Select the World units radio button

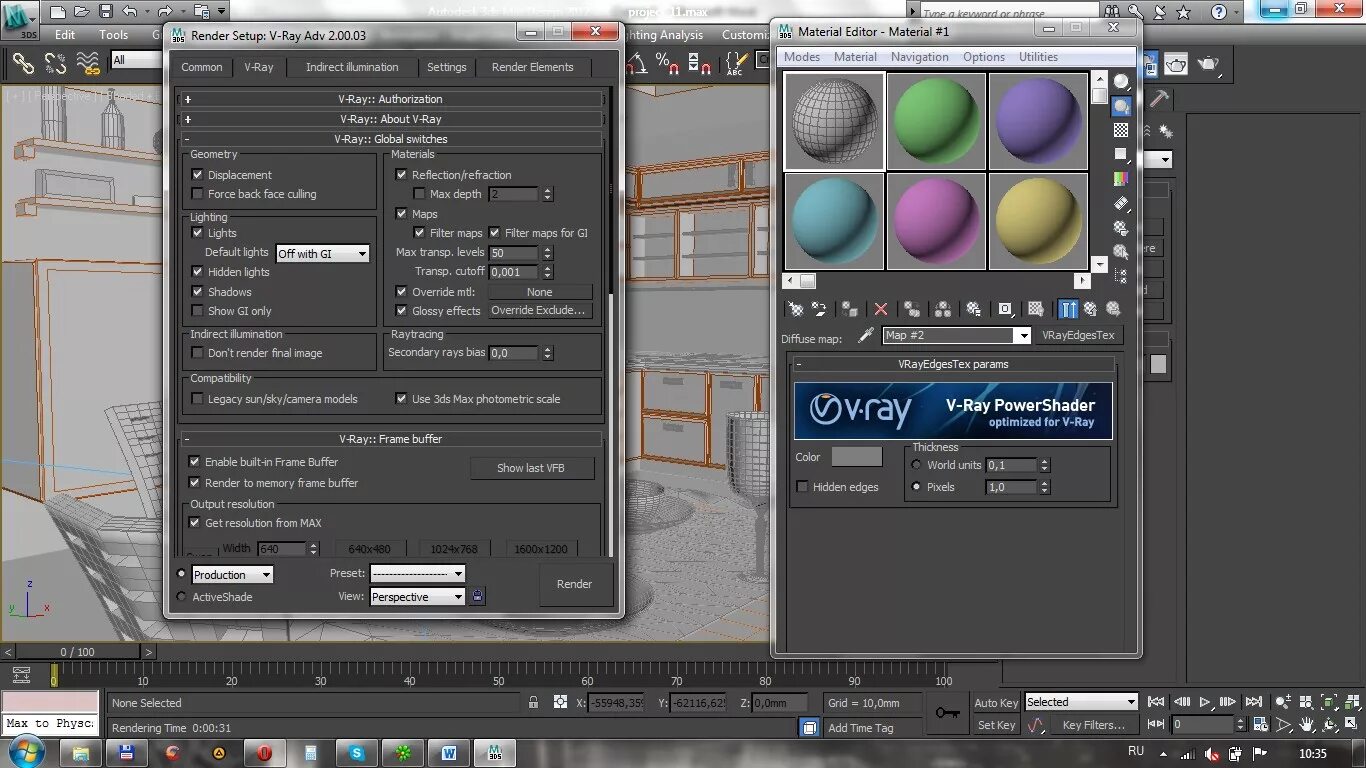click(916, 465)
